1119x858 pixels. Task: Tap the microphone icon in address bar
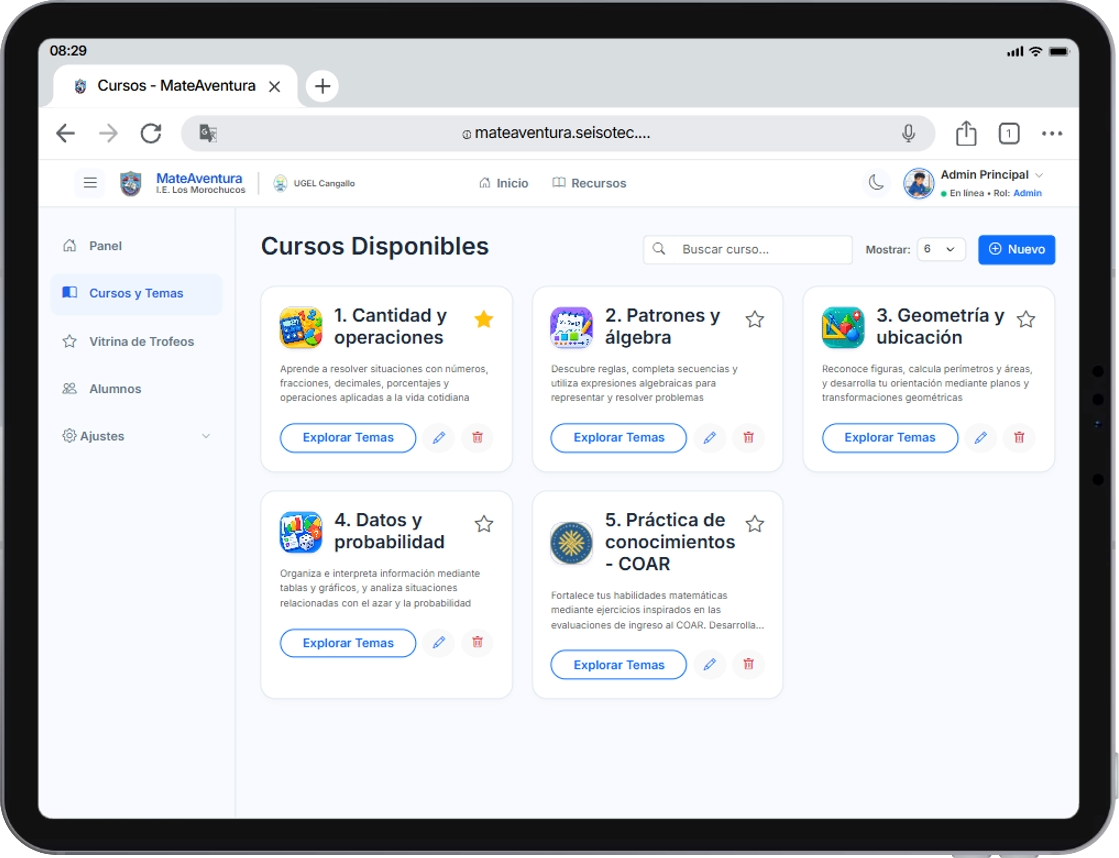point(908,133)
